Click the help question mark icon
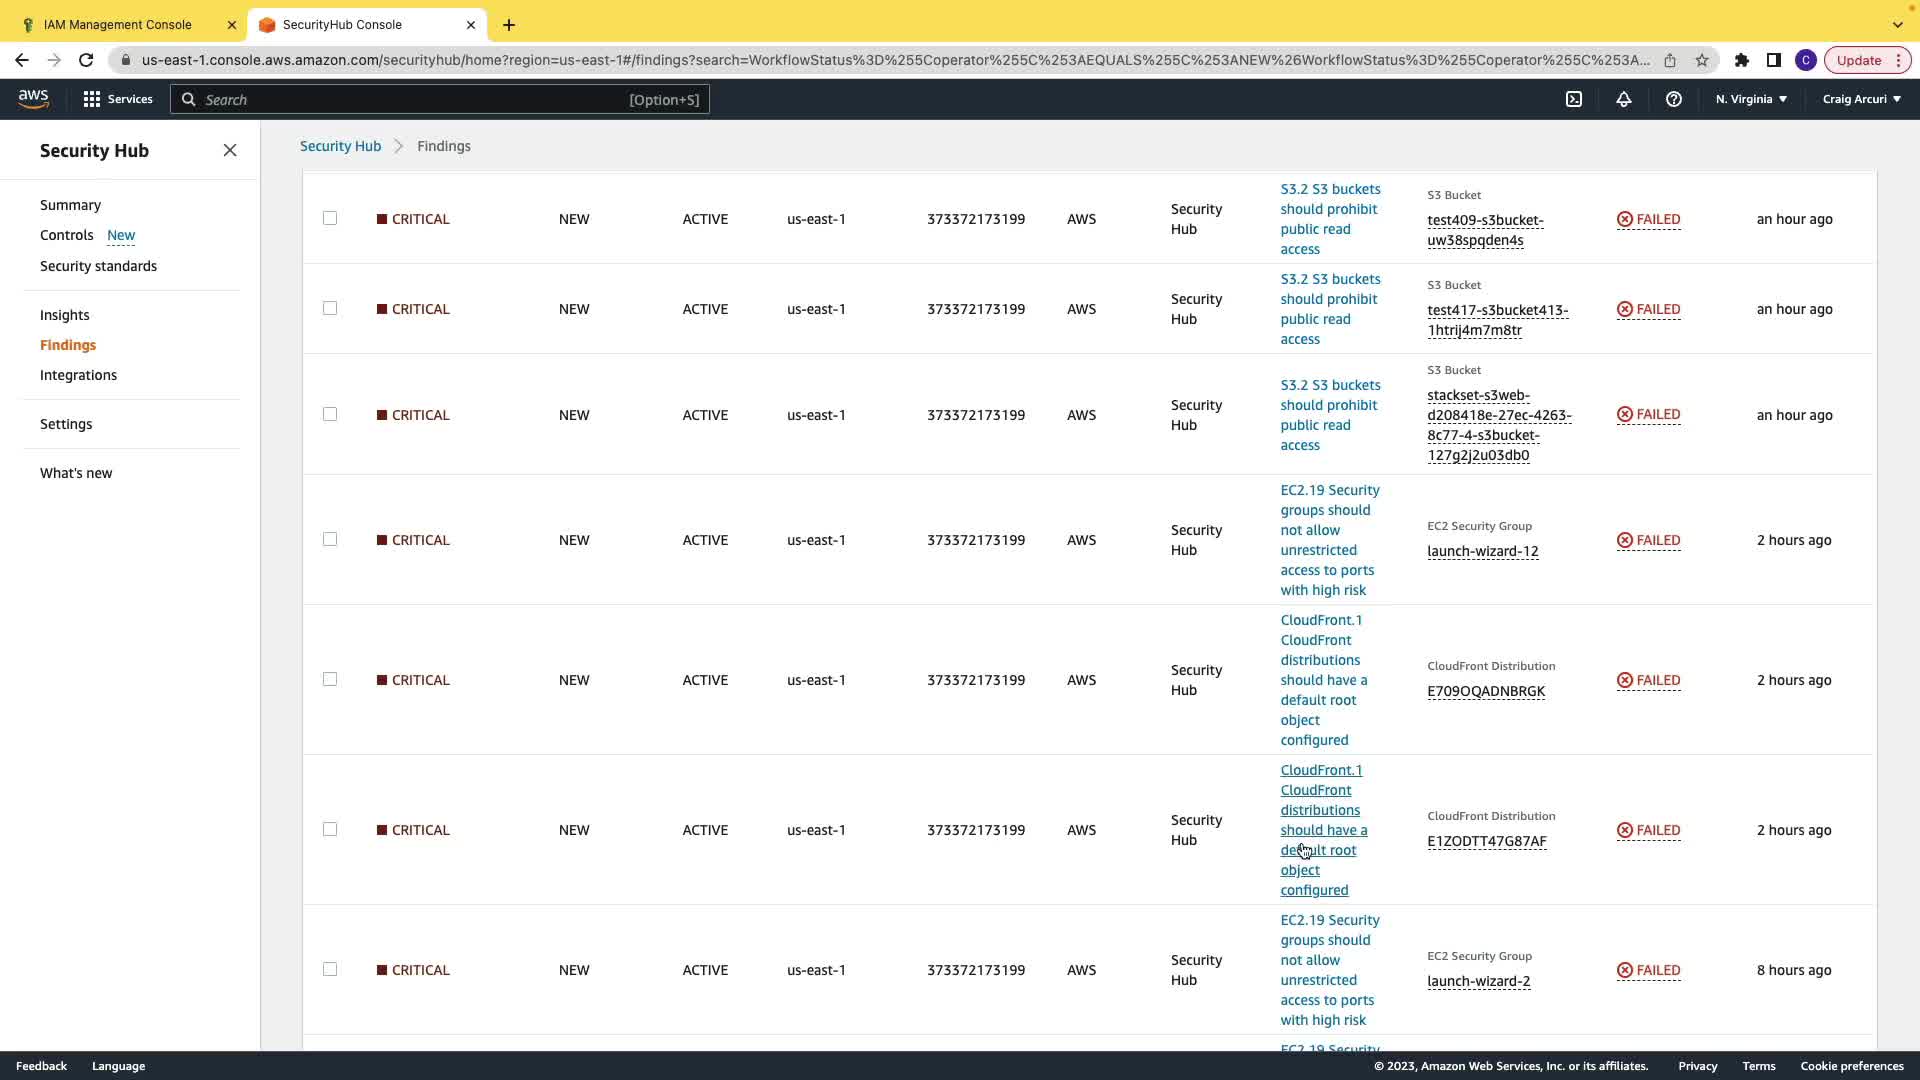 [x=1674, y=99]
